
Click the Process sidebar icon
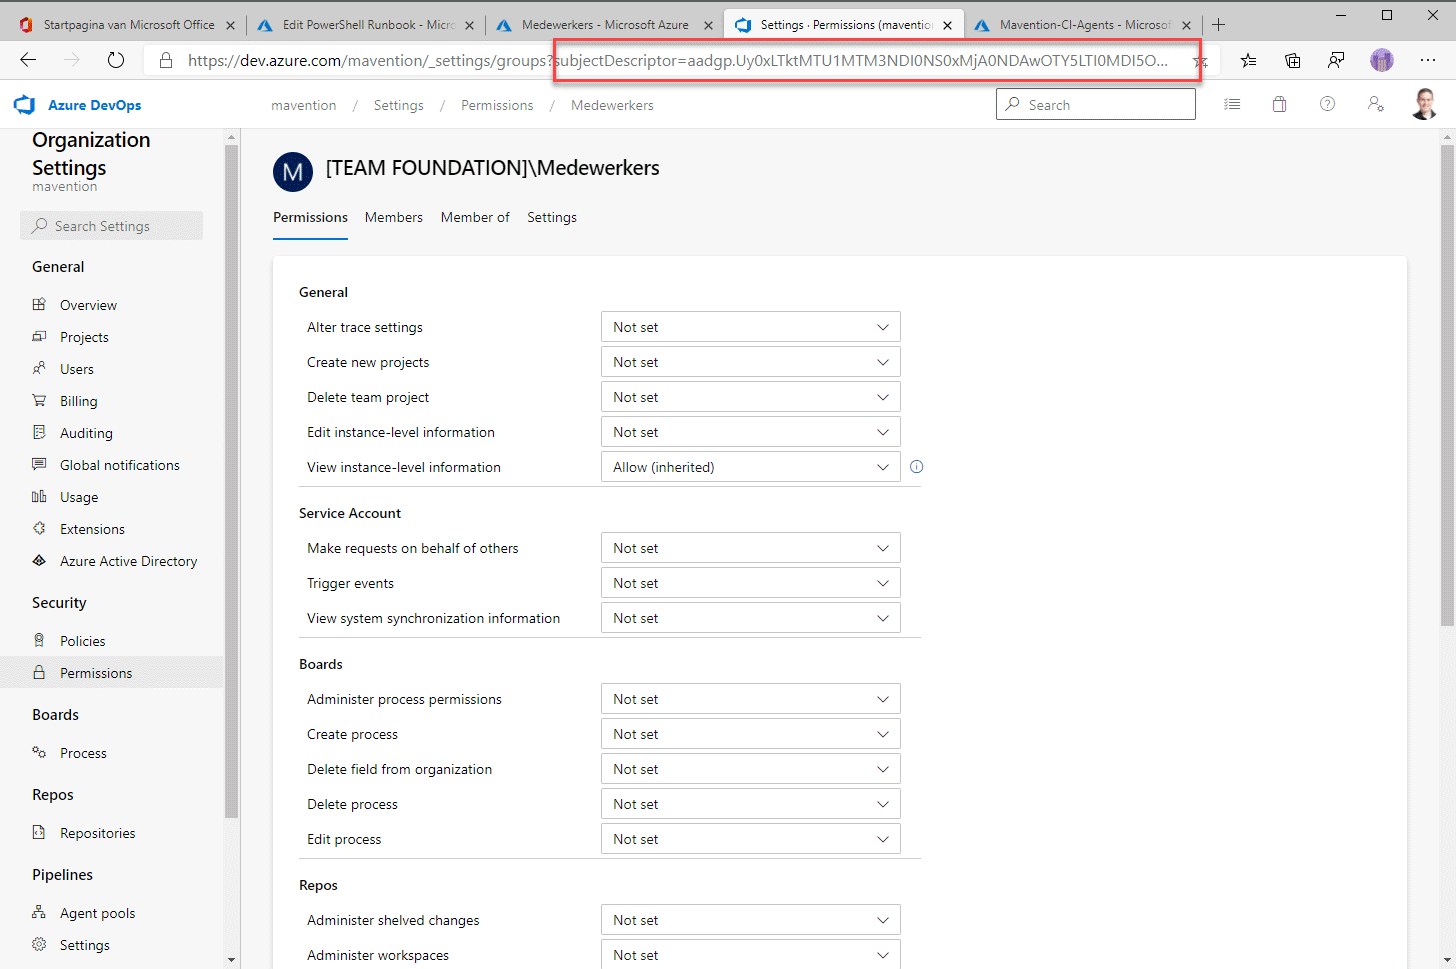(x=39, y=752)
